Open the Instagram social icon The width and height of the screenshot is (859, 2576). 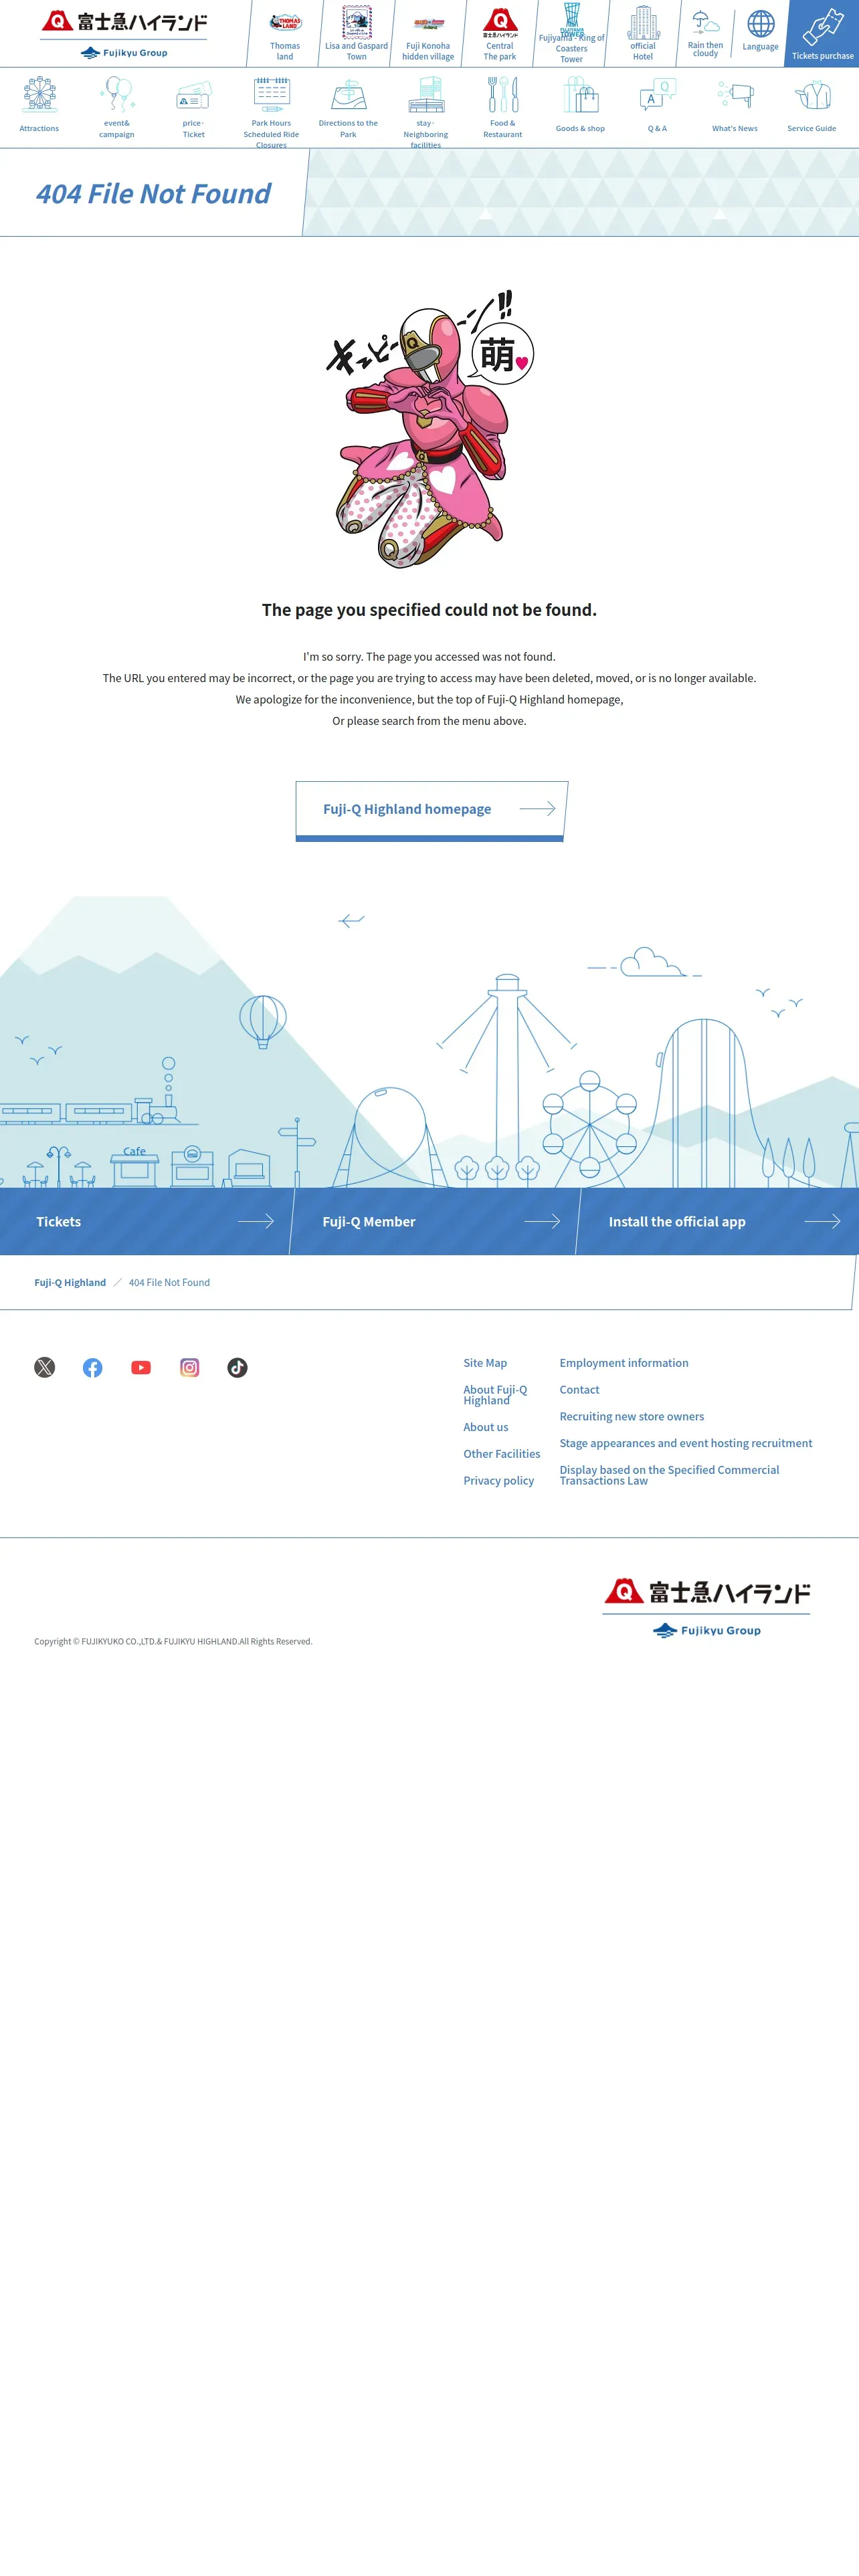click(189, 1367)
